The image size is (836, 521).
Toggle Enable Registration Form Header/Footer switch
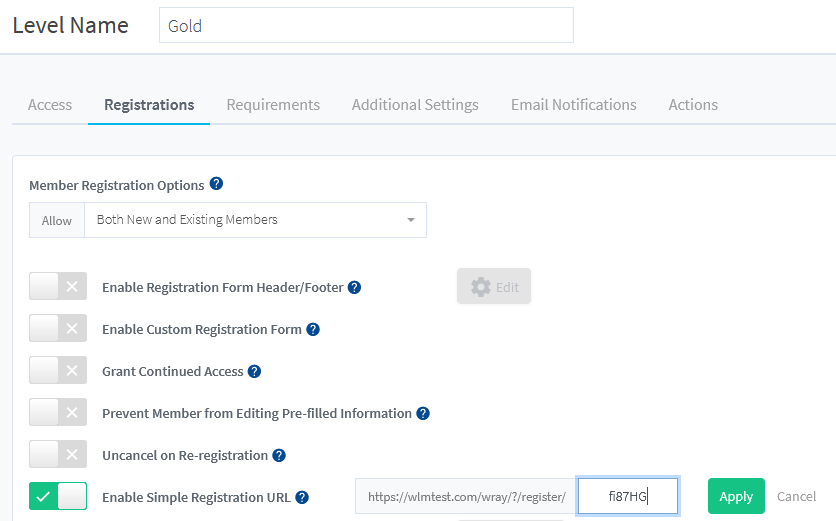point(58,286)
